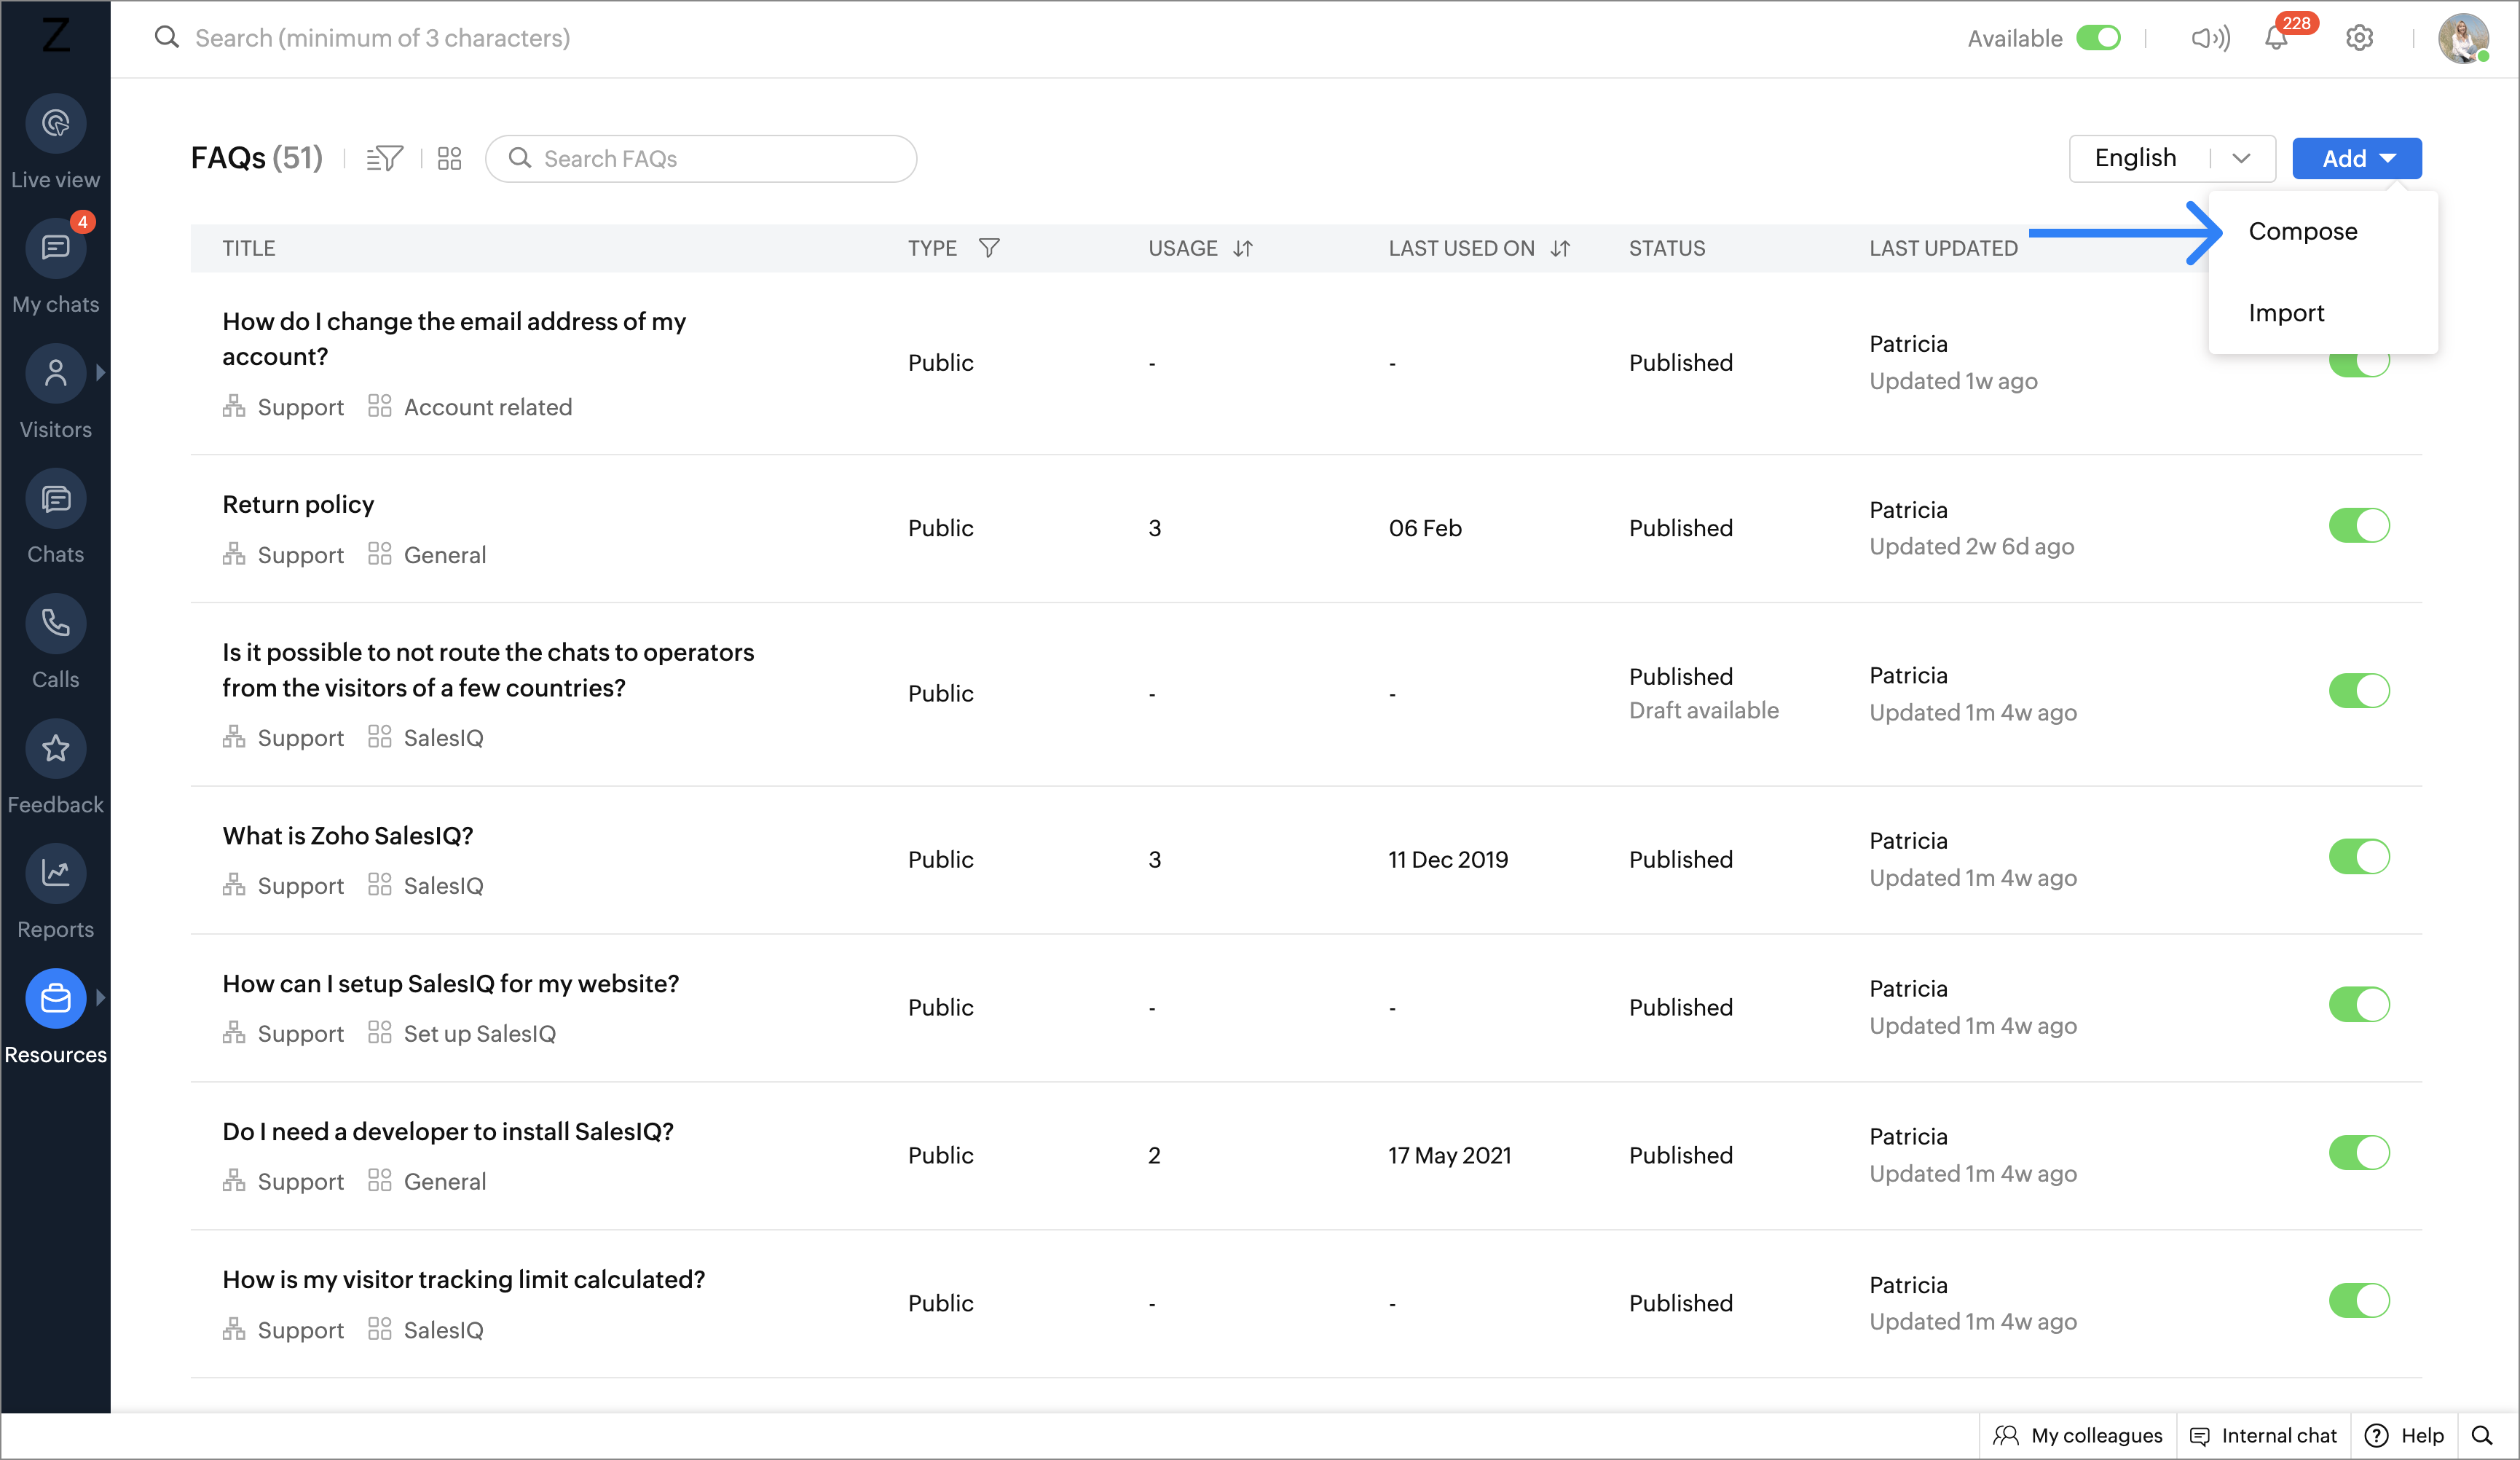Select Compose from the Add menu
The width and height of the screenshot is (2520, 1460).
(x=2302, y=231)
